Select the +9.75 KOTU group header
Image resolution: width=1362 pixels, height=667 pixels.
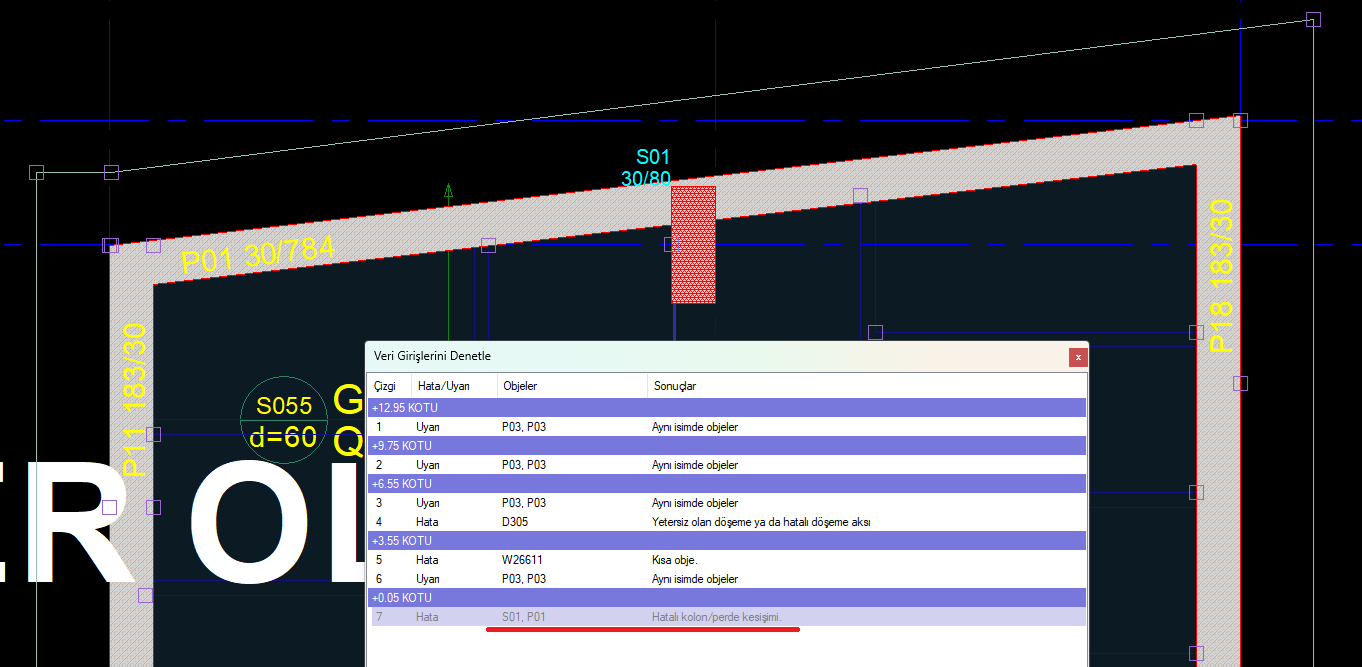[x=727, y=446]
